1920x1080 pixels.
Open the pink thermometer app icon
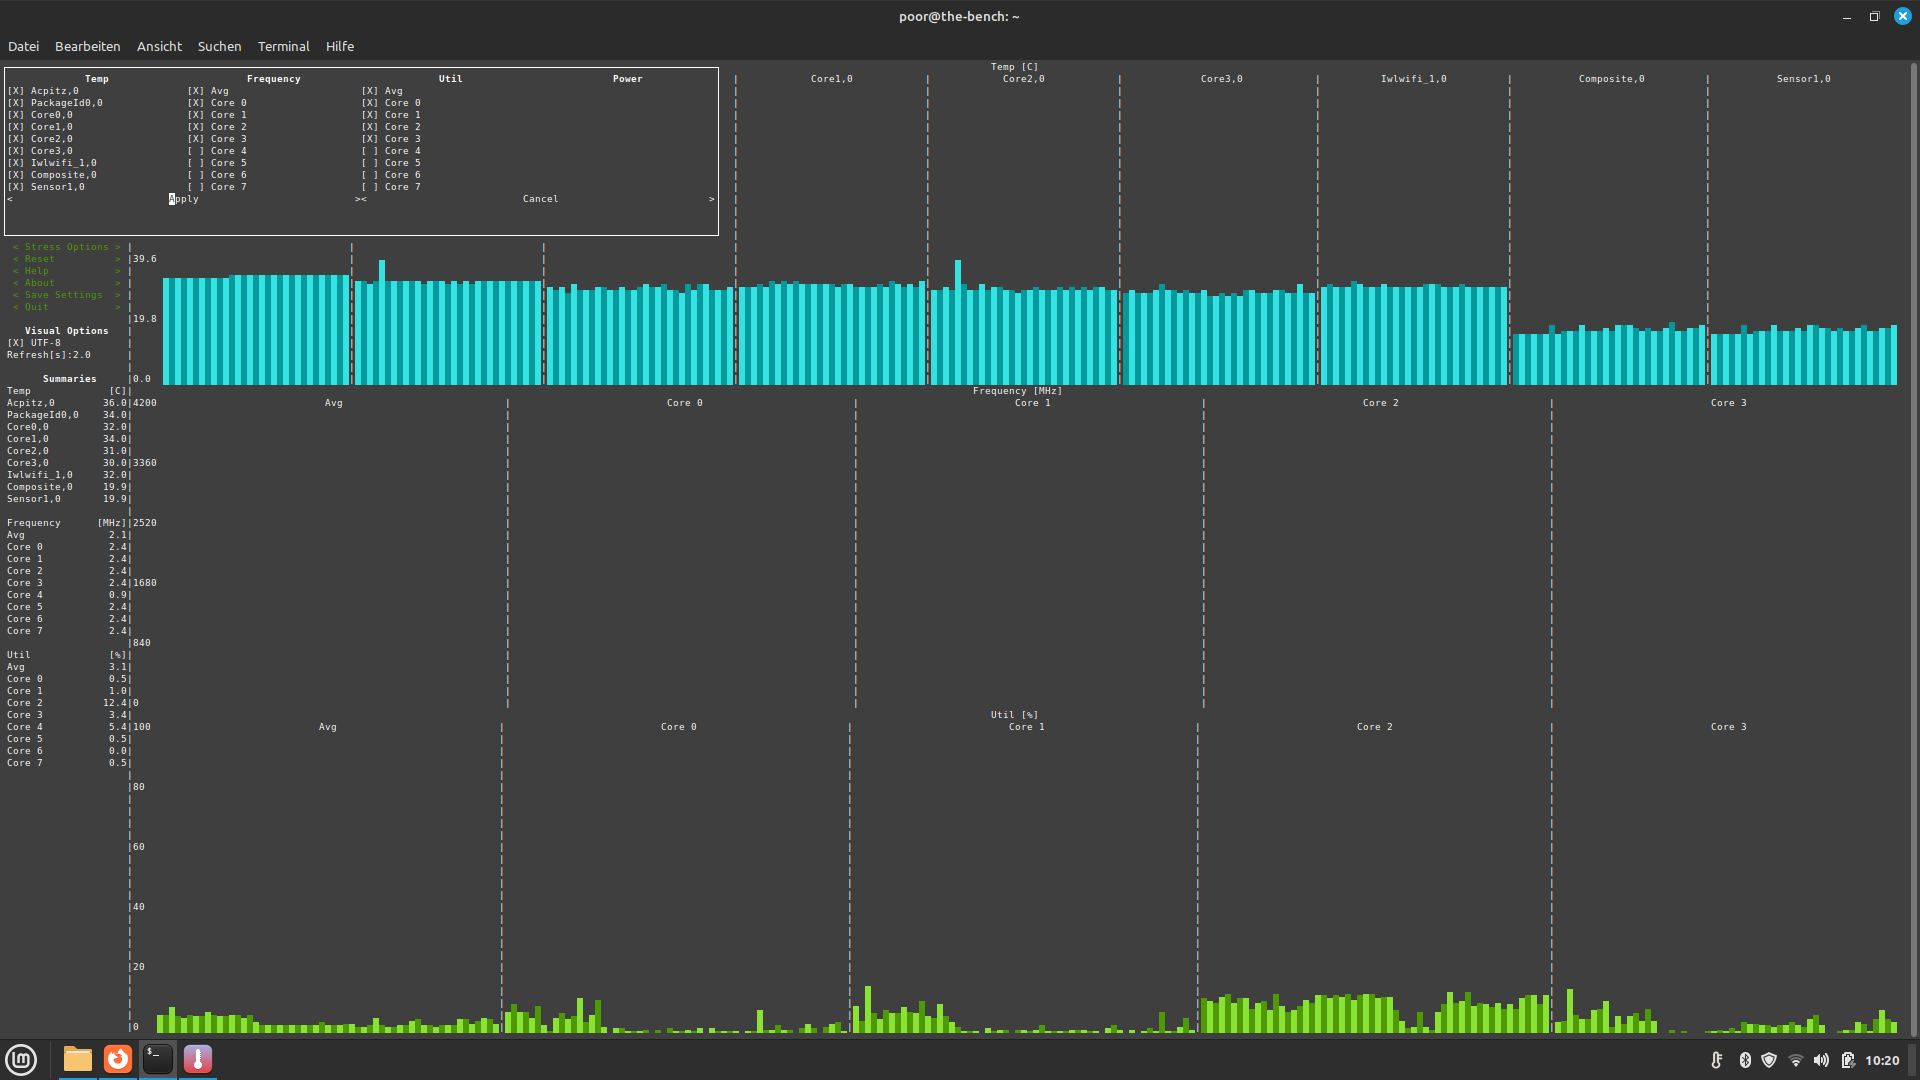click(198, 1059)
